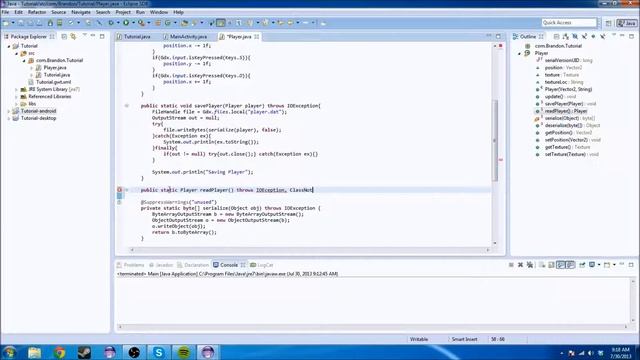
Task: Select Player.java in Package Explorer
Action: (55, 68)
